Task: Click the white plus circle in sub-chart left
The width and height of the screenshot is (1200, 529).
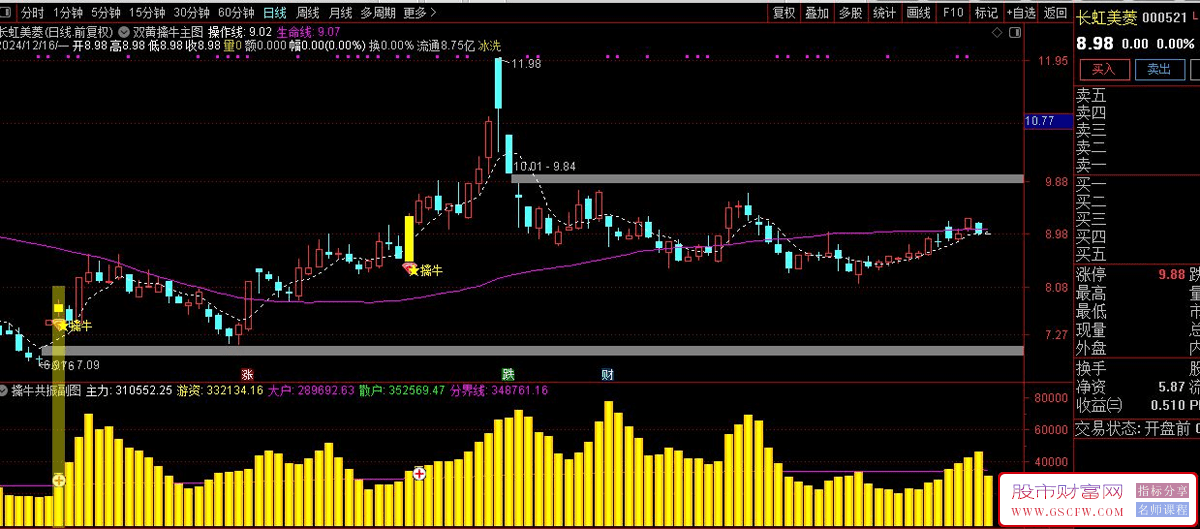Action: click(x=59, y=481)
